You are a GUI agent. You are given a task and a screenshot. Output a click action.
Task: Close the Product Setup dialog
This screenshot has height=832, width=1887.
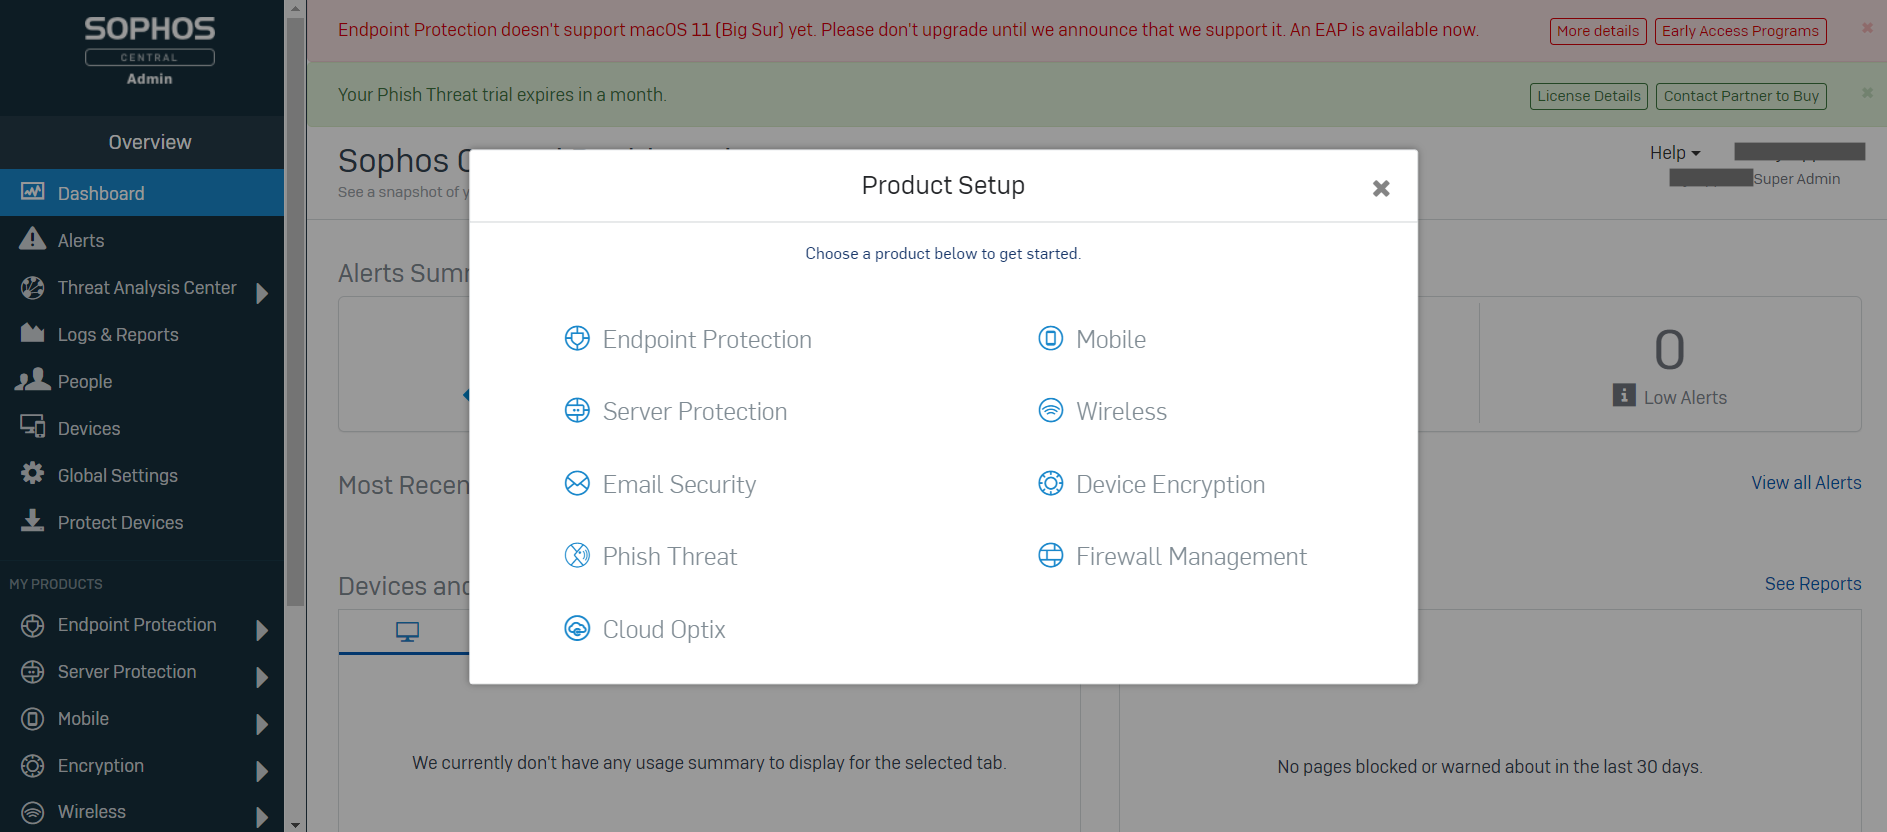pyautogui.click(x=1381, y=188)
